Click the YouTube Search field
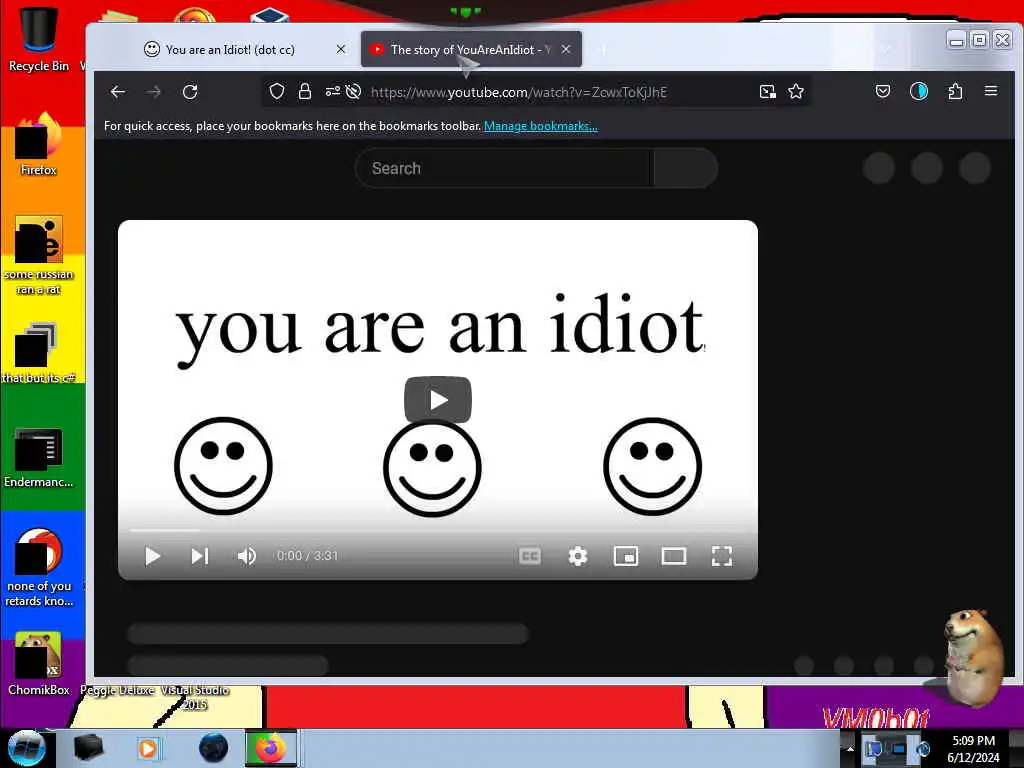 coord(504,168)
